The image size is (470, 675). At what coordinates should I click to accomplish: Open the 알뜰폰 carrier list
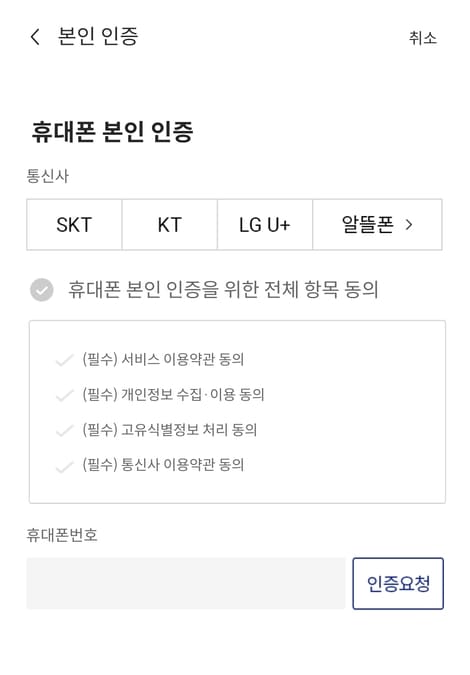[x=377, y=225]
